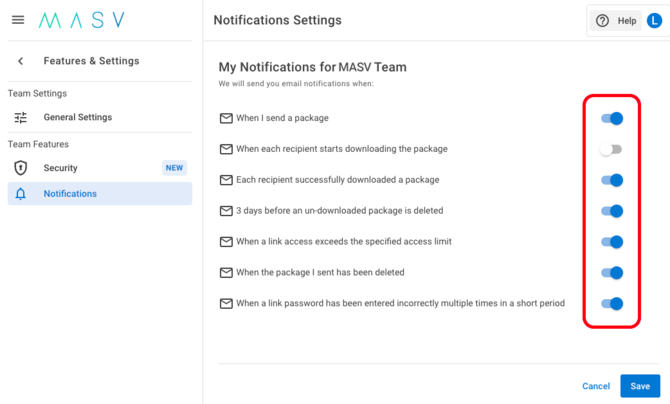The width and height of the screenshot is (670, 404).
Task: Toggle off Each recipient successfully downloaded notification
Action: point(612,180)
